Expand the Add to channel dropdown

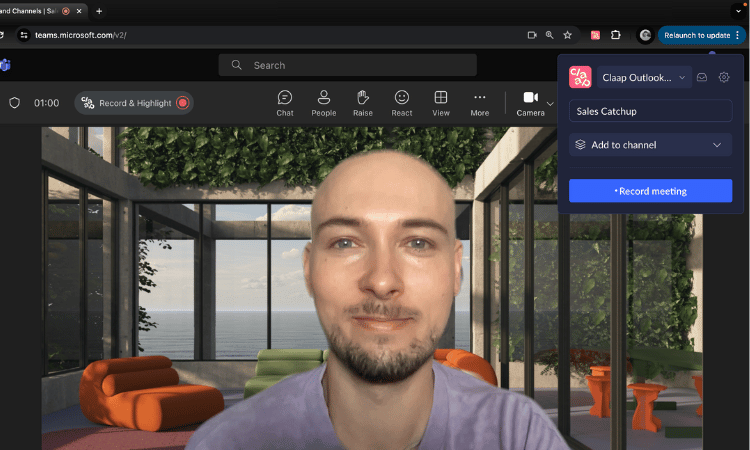tap(650, 144)
